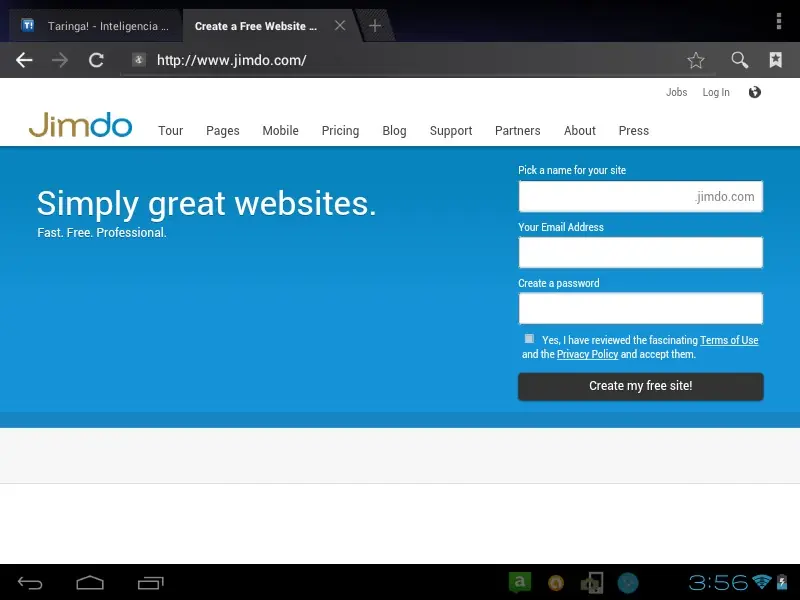Open the bookmarks list icon
800x600 pixels.
pyautogui.click(x=776, y=60)
